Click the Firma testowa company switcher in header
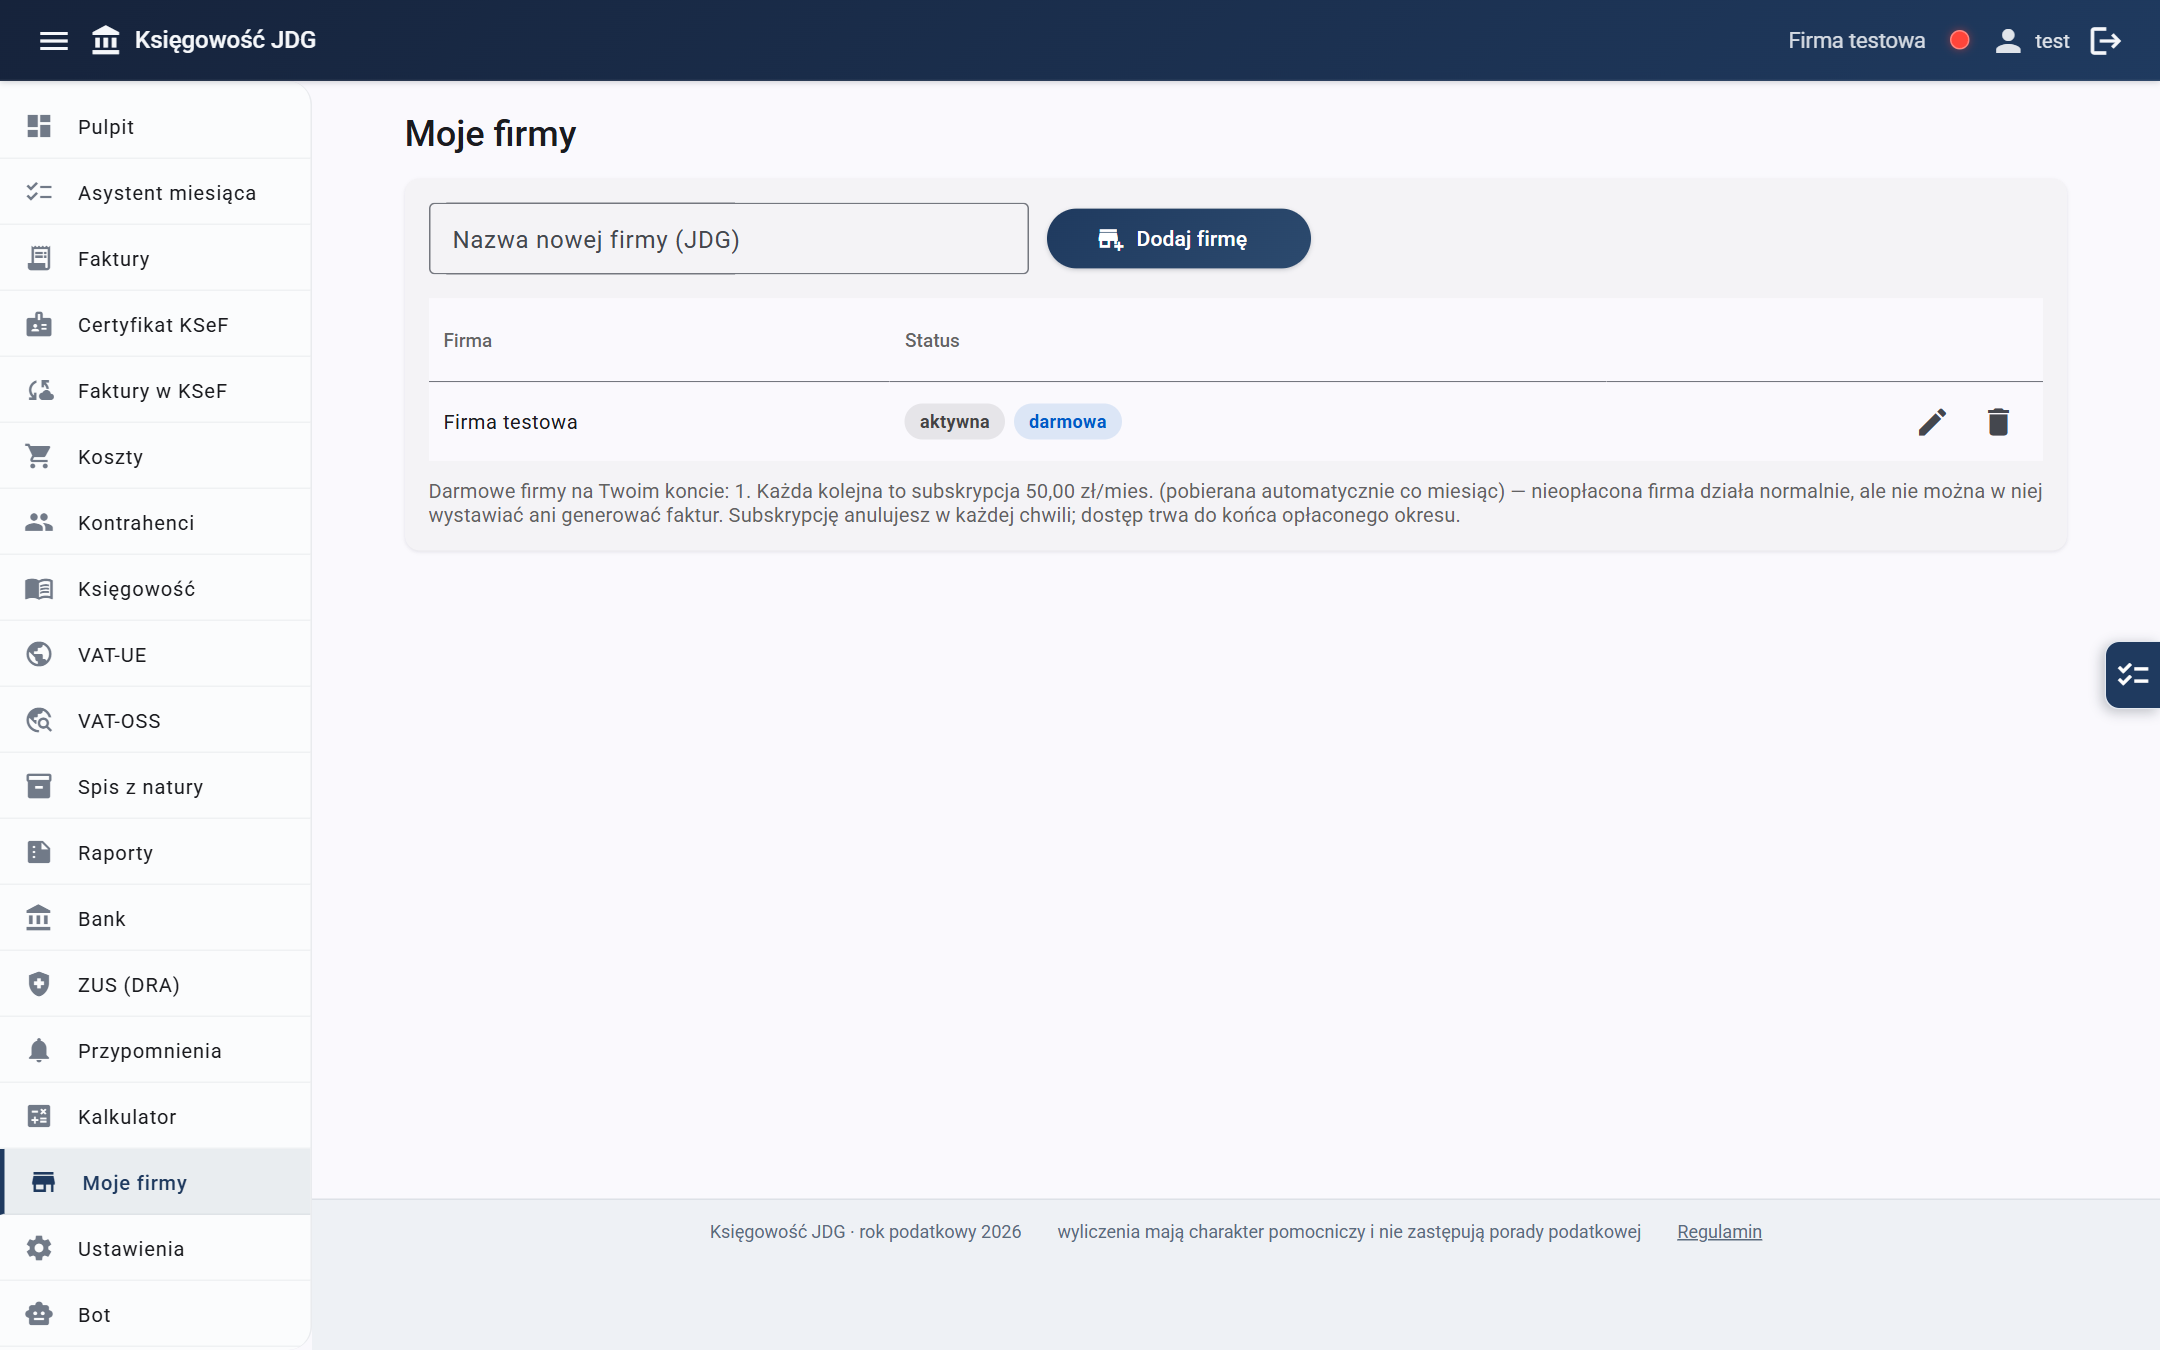This screenshot has height=1350, width=2160. coord(1856,41)
